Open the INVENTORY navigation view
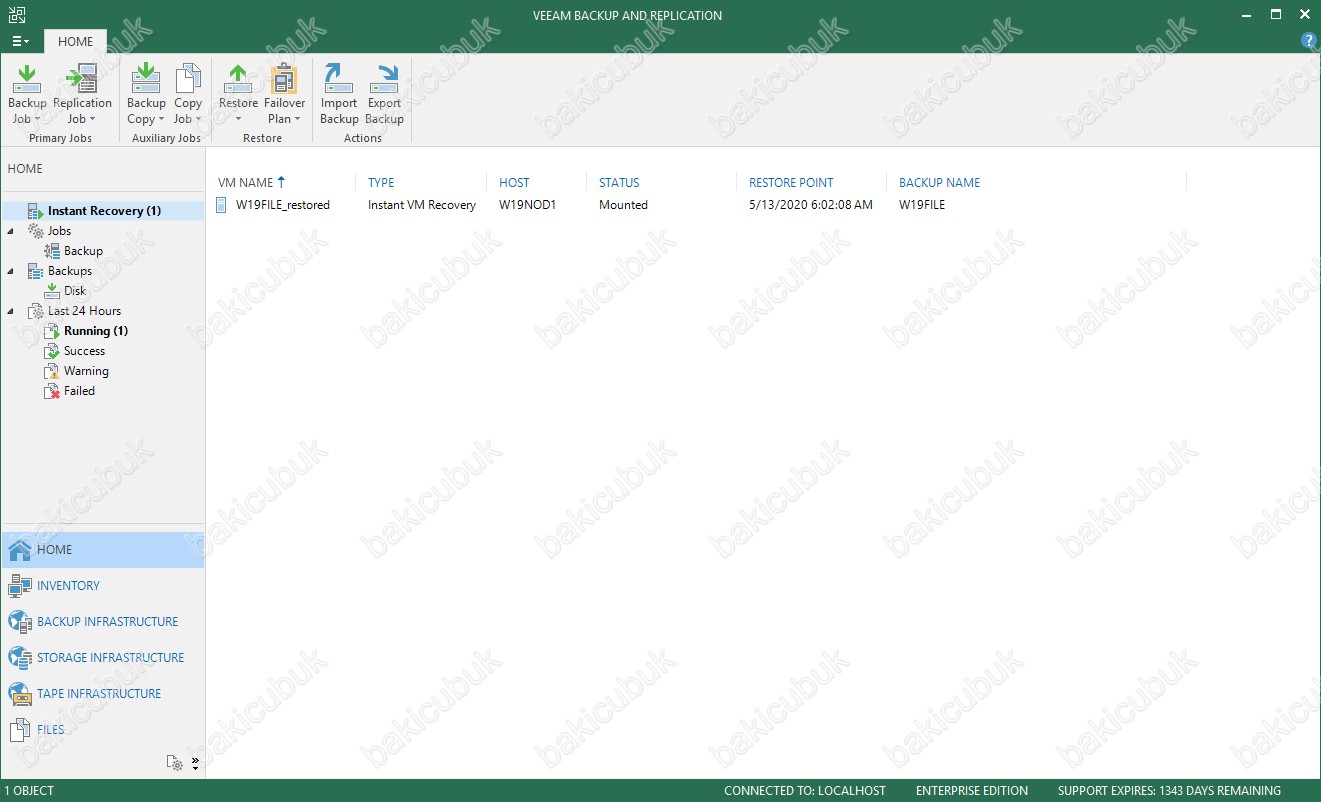 coord(102,586)
